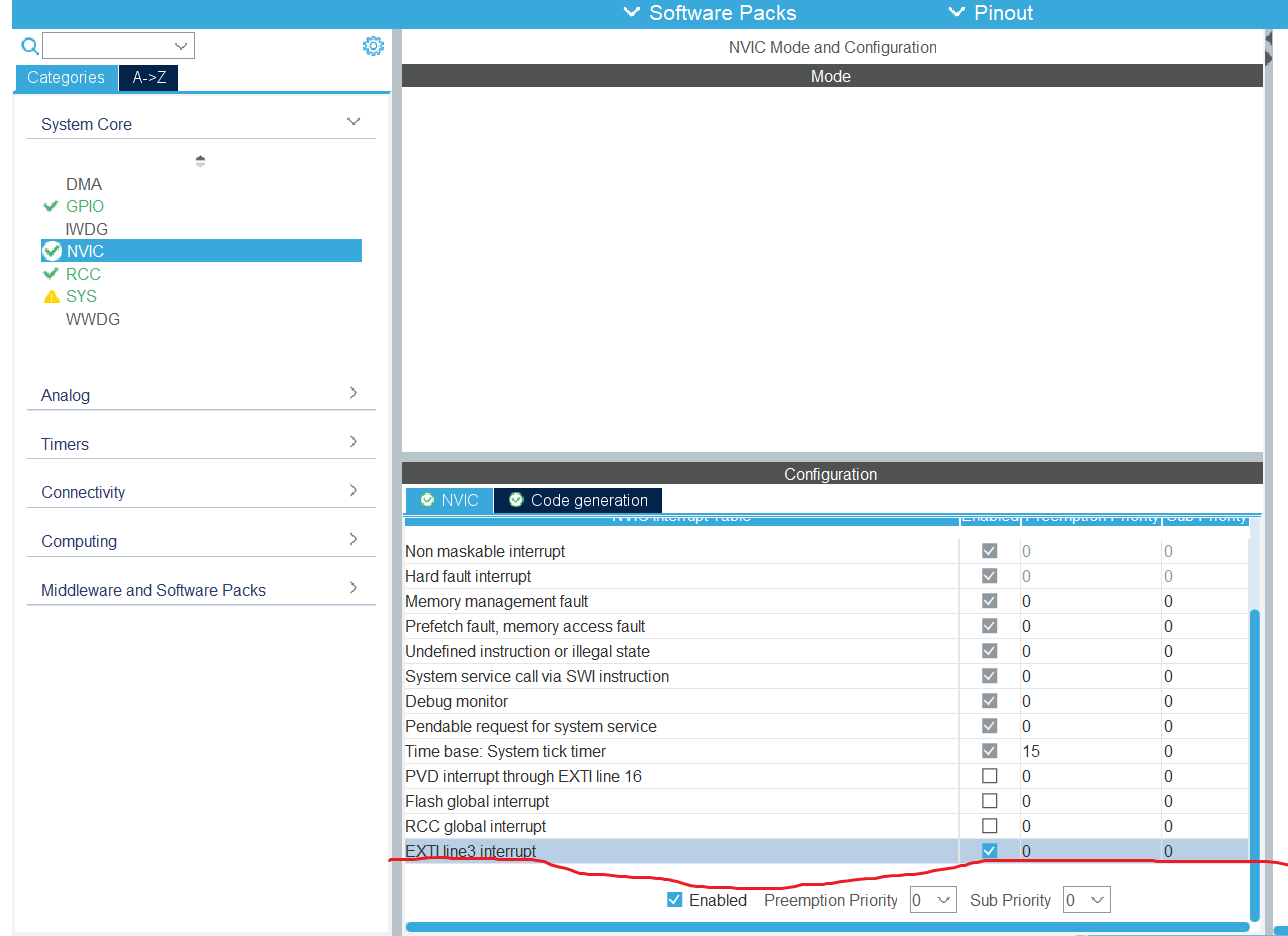The image size is (1288, 936).
Task: Toggle Debug monitor enabled checkbox
Action: pyautogui.click(x=990, y=701)
